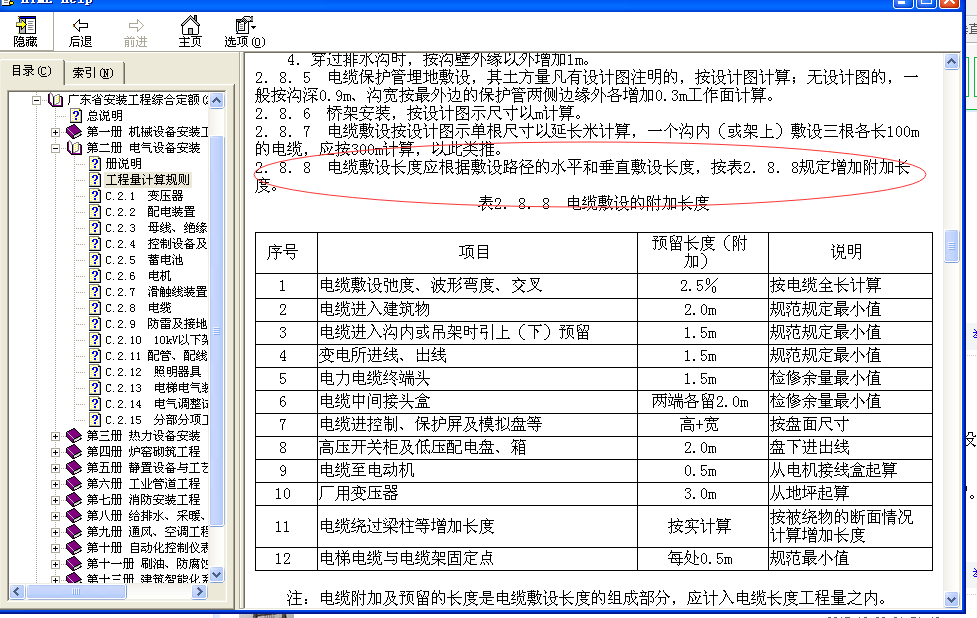This screenshot has width=977, height=618.
Task: Open C.2.3 母线、绝缘 topic
Action: [x=156, y=228]
